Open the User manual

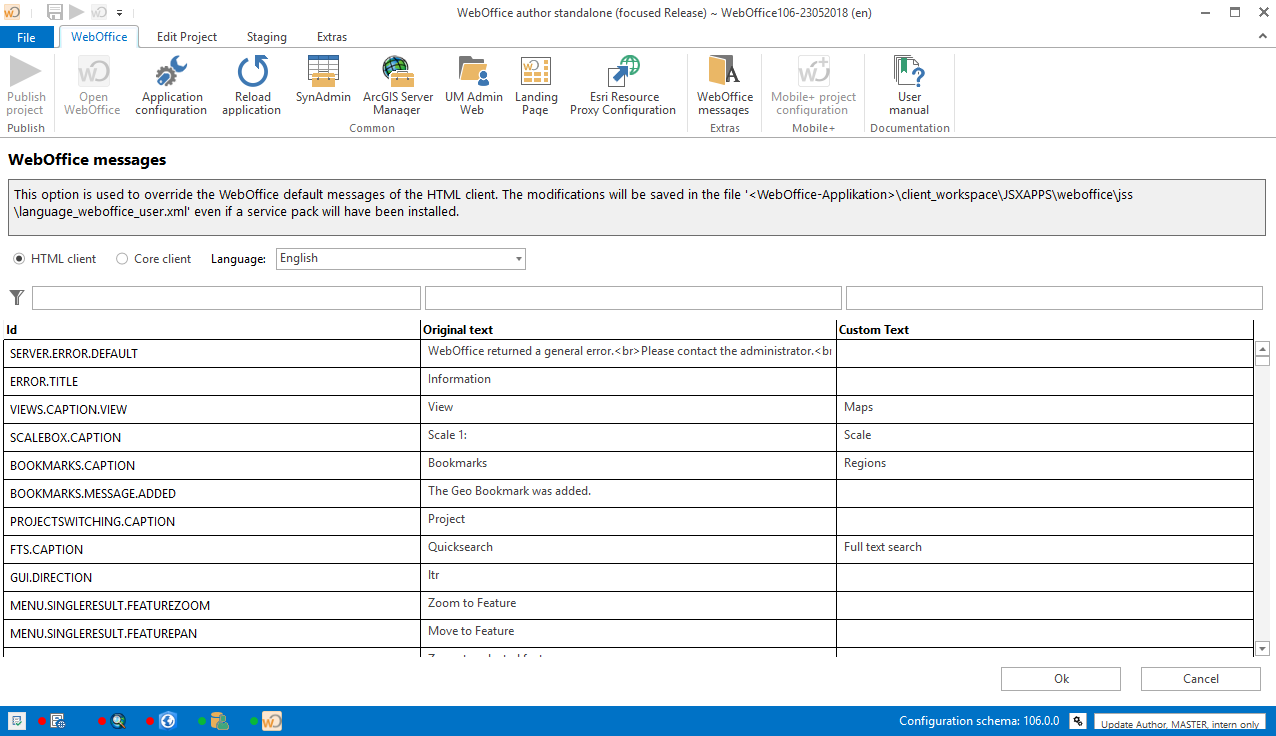click(x=908, y=85)
